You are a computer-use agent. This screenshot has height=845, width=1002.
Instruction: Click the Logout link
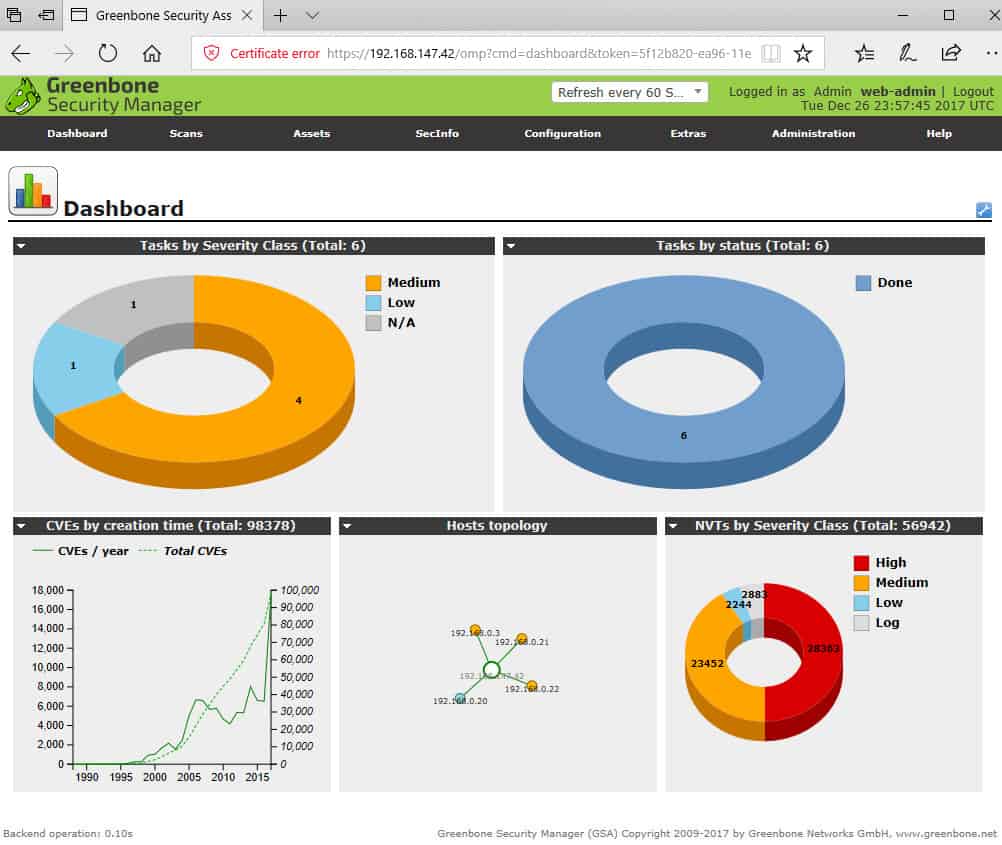tap(972, 90)
